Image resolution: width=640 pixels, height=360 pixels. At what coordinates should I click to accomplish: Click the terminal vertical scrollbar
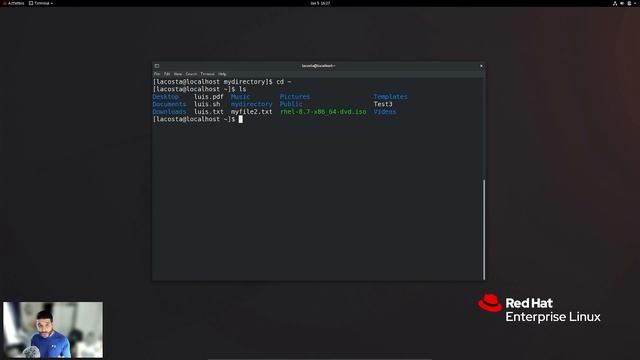(484, 229)
